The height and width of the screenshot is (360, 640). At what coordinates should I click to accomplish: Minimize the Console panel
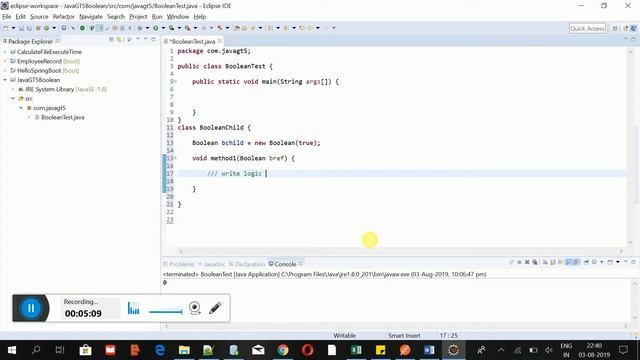(x=626, y=262)
